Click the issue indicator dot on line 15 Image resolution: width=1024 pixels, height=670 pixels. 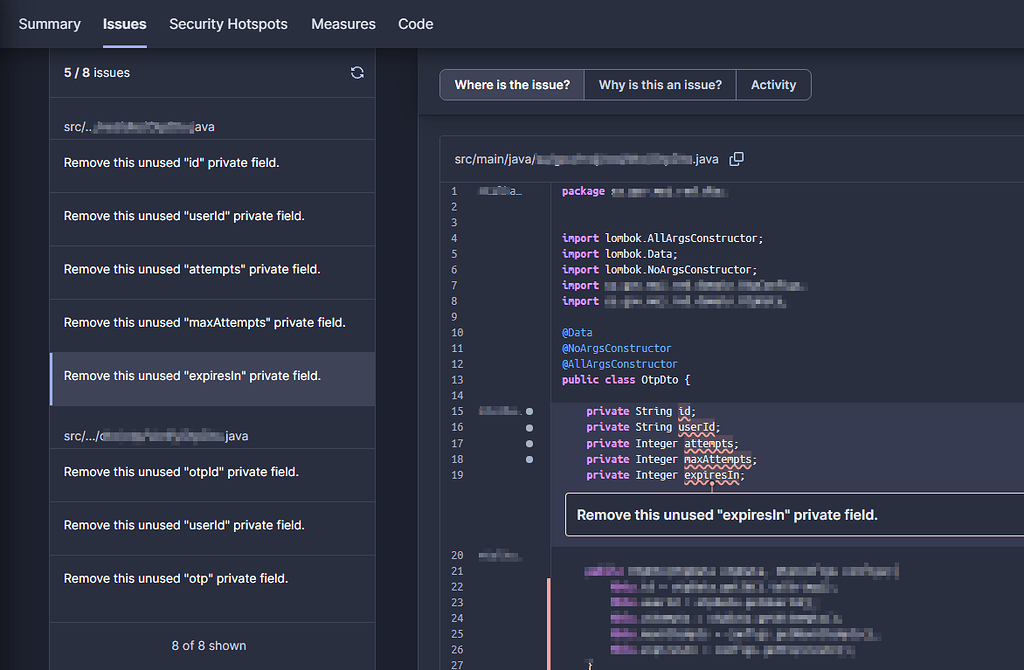coord(529,411)
